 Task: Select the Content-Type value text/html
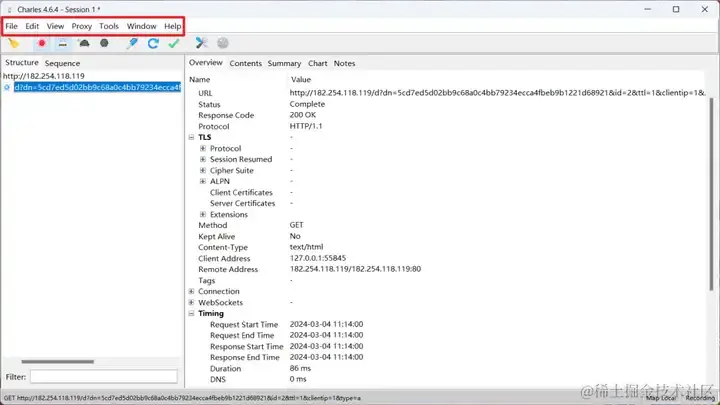[306, 247]
